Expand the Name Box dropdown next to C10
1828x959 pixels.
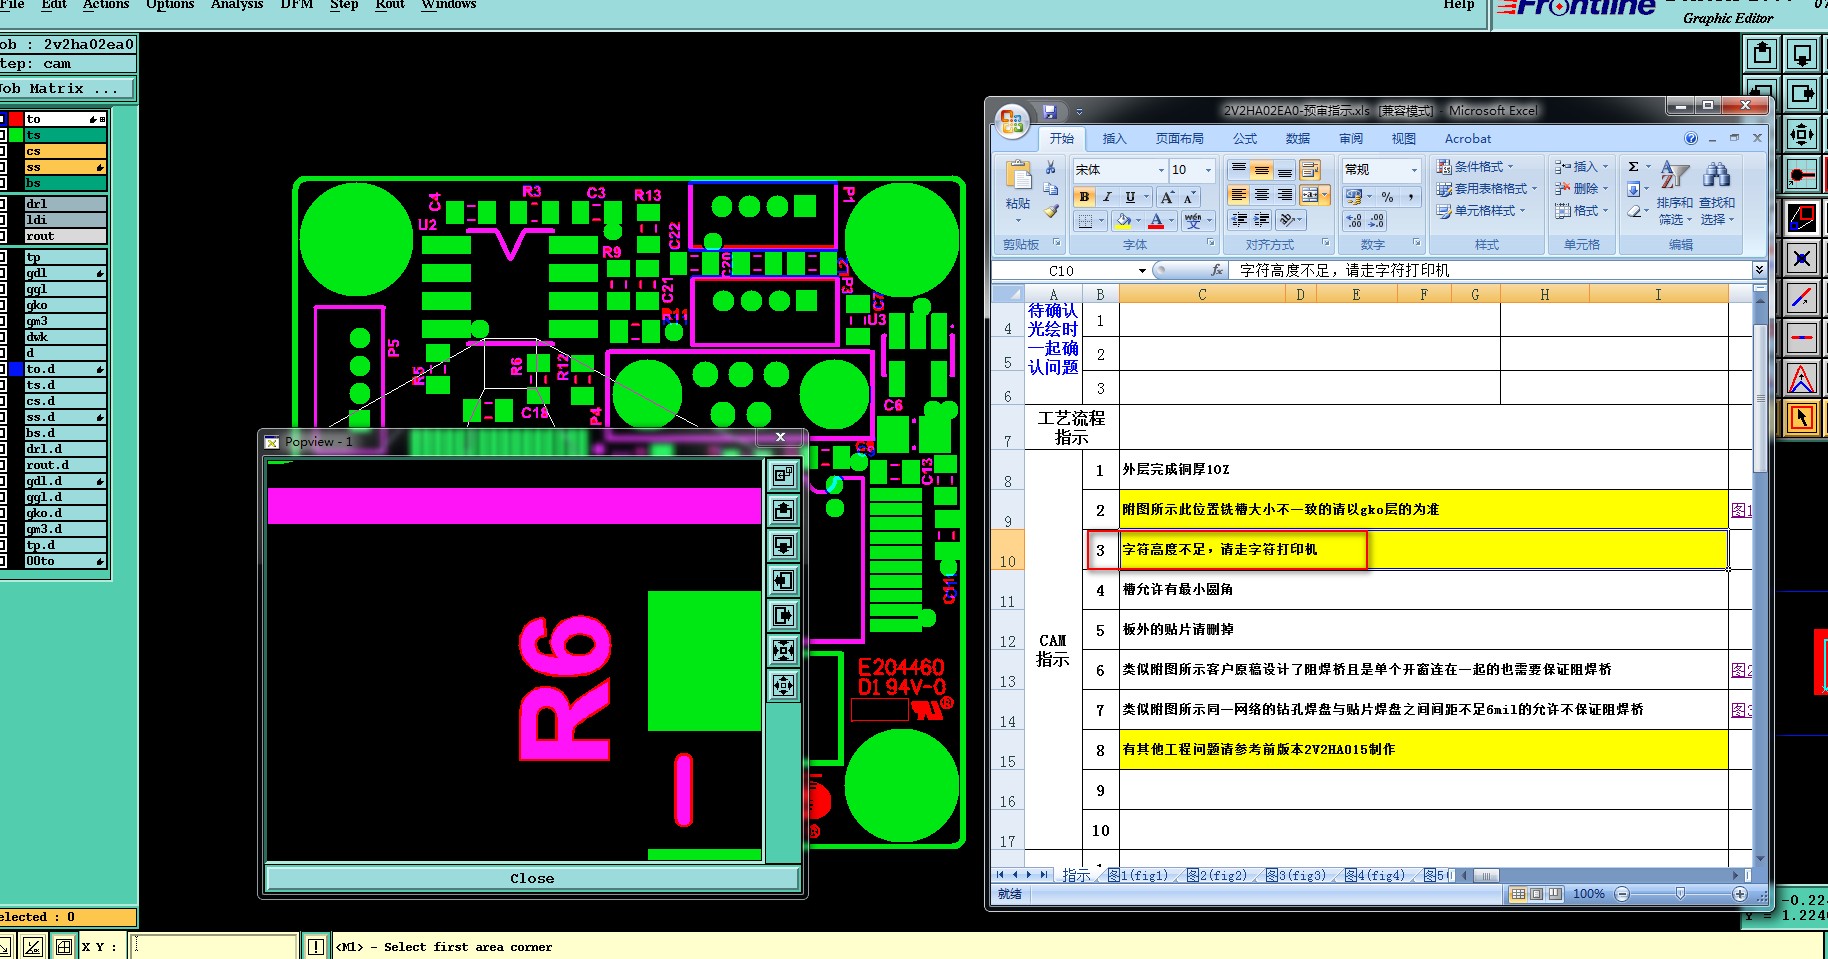(x=1141, y=271)
